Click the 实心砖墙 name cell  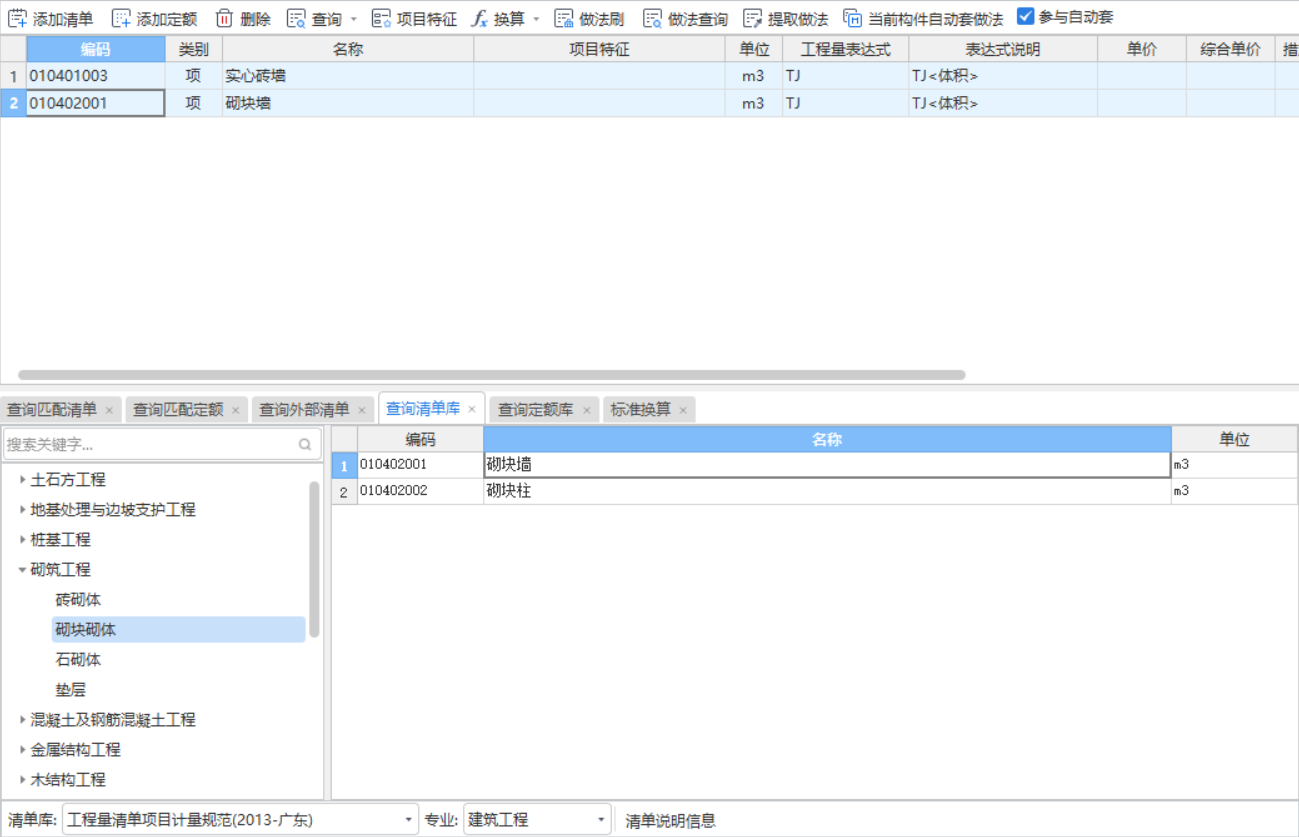tap(348, 76)
